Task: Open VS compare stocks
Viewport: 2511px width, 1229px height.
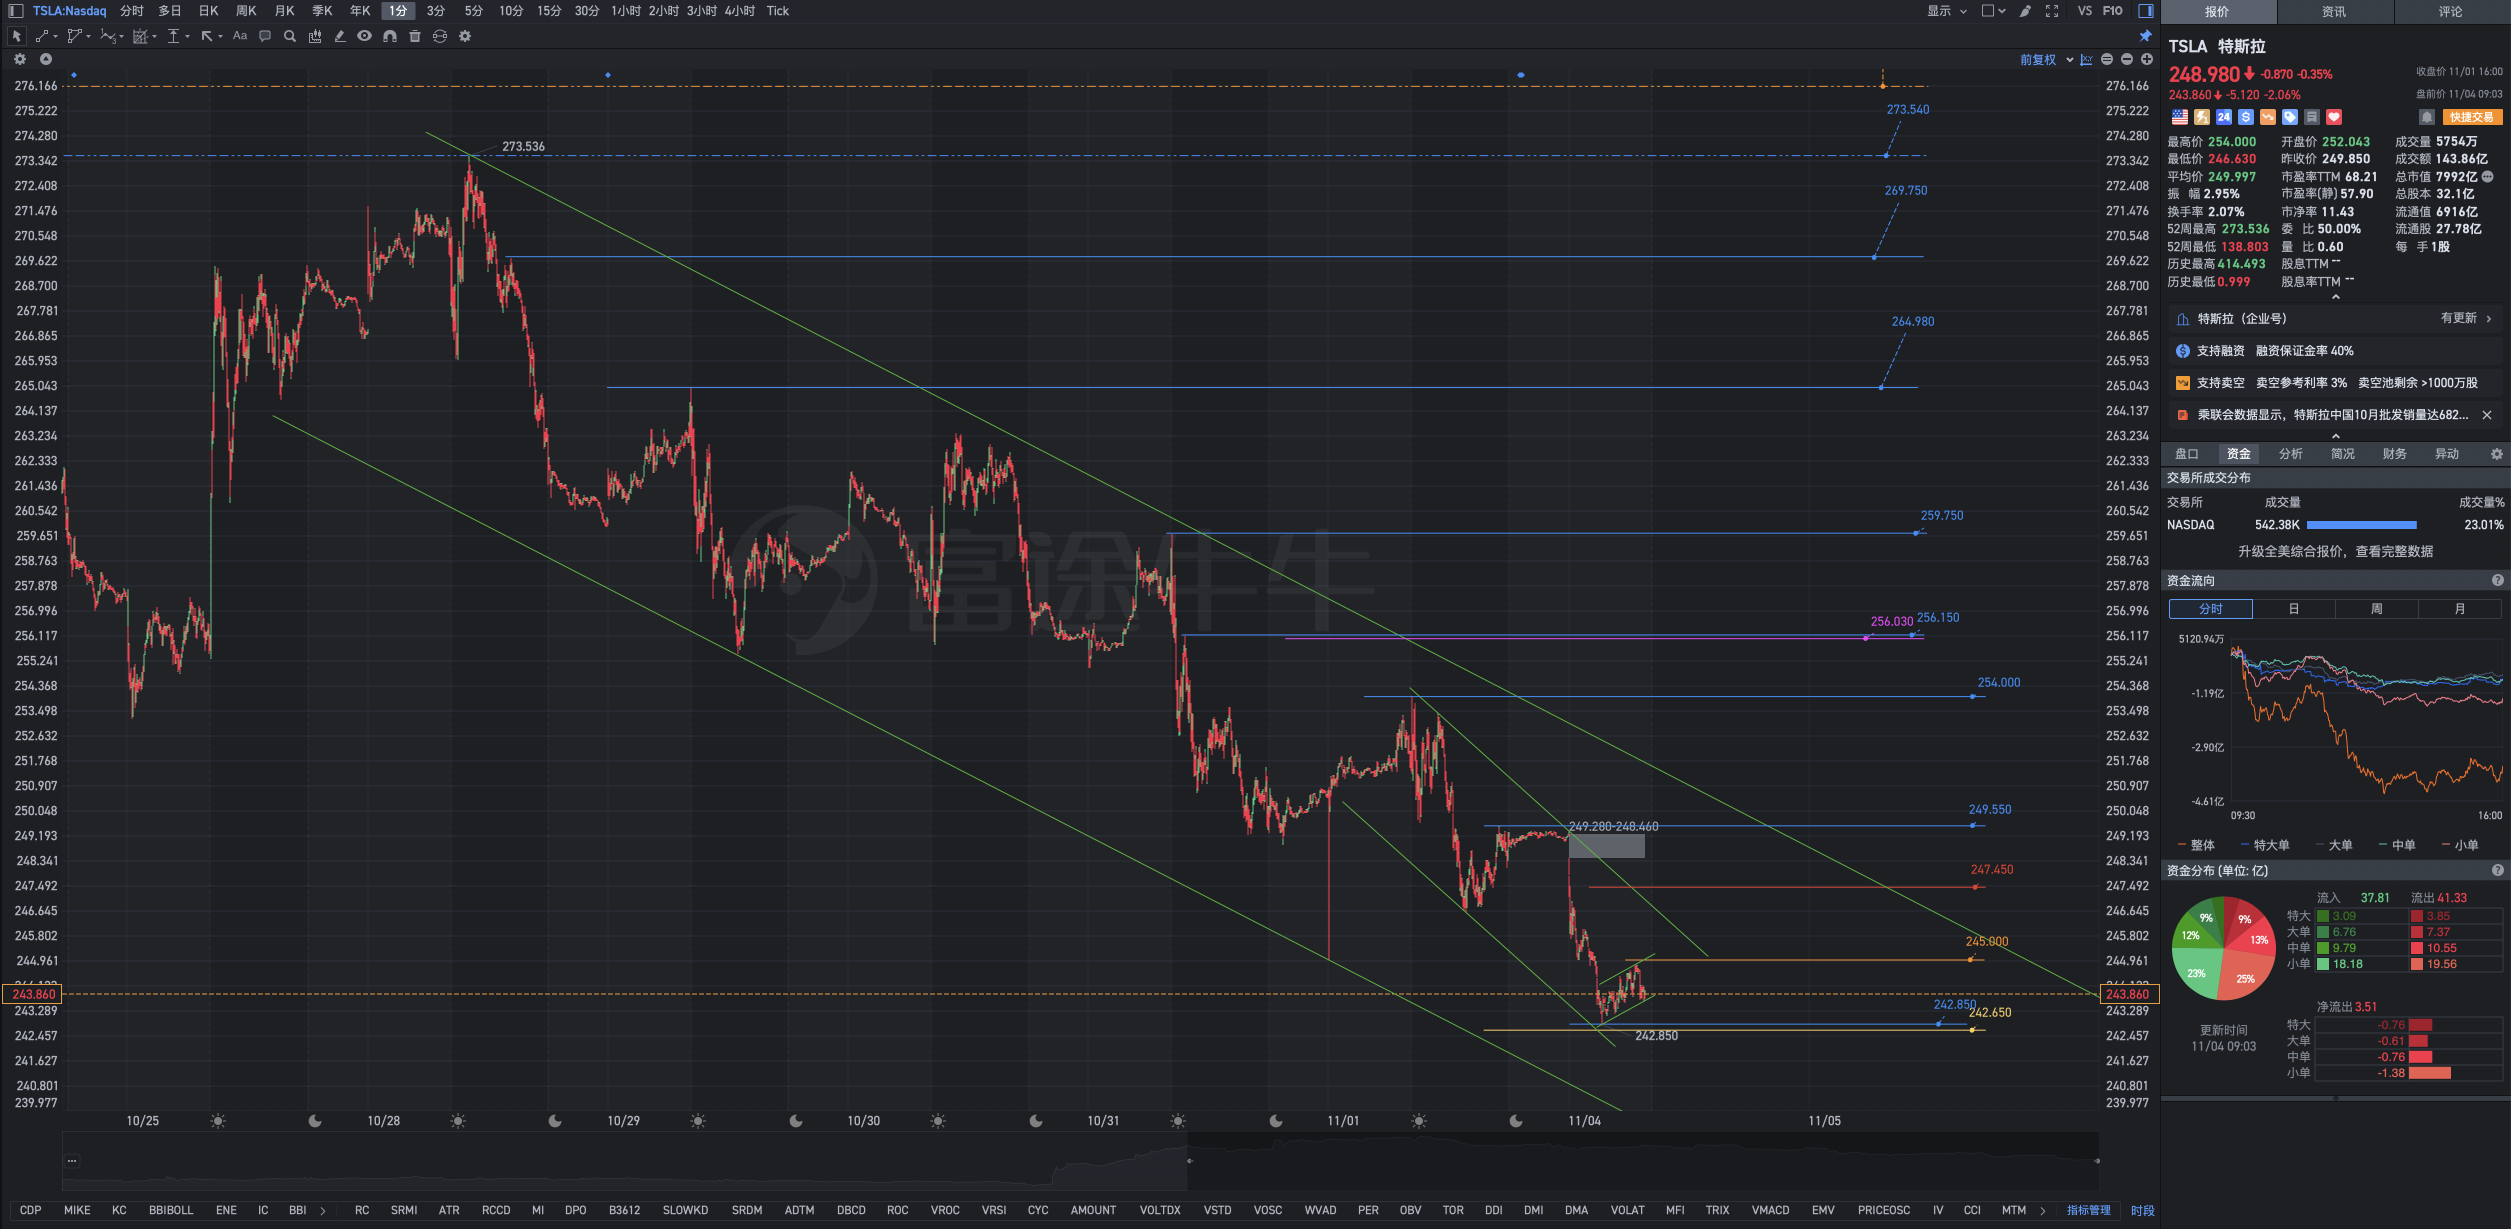Action: coord(2085,11)
